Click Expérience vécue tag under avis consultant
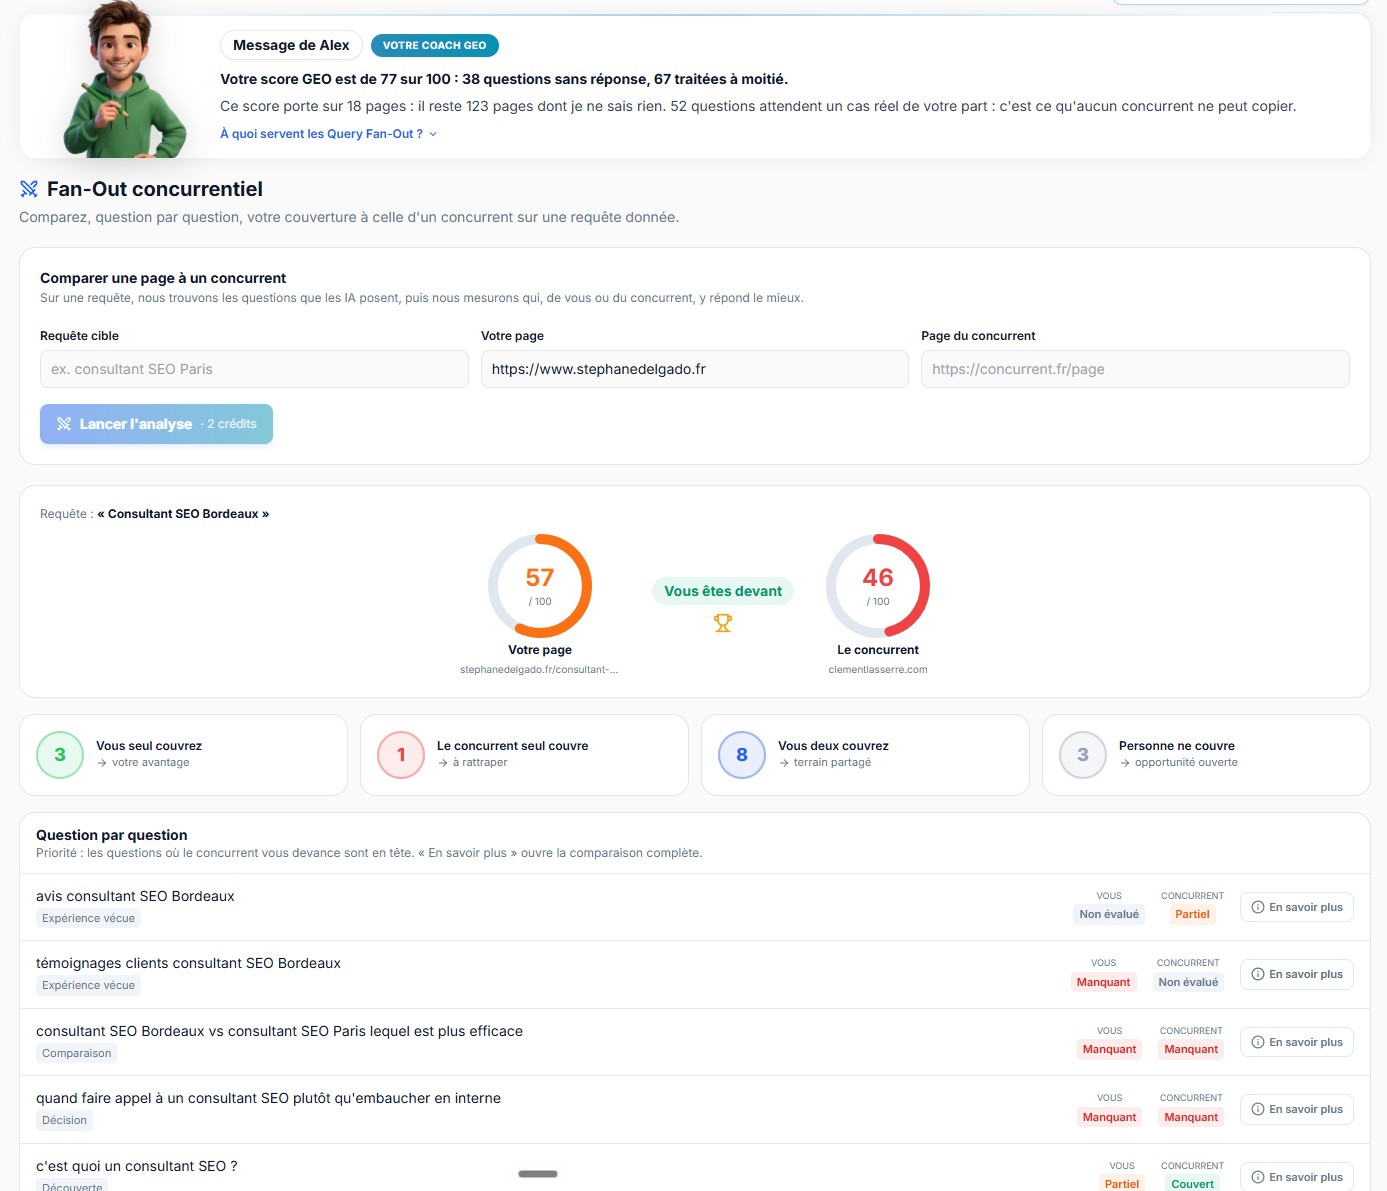 [88, 918]
